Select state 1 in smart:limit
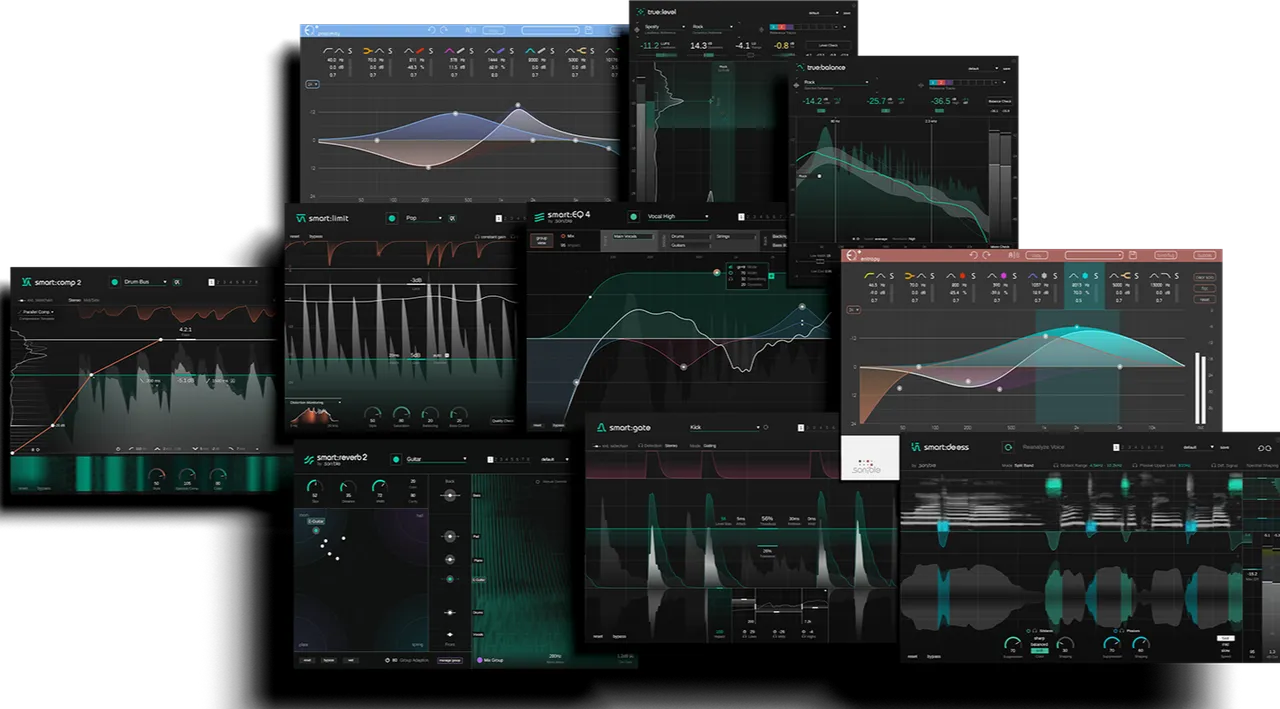The height and width of the screenshot is (709, 1280). [x=498, y=218]
